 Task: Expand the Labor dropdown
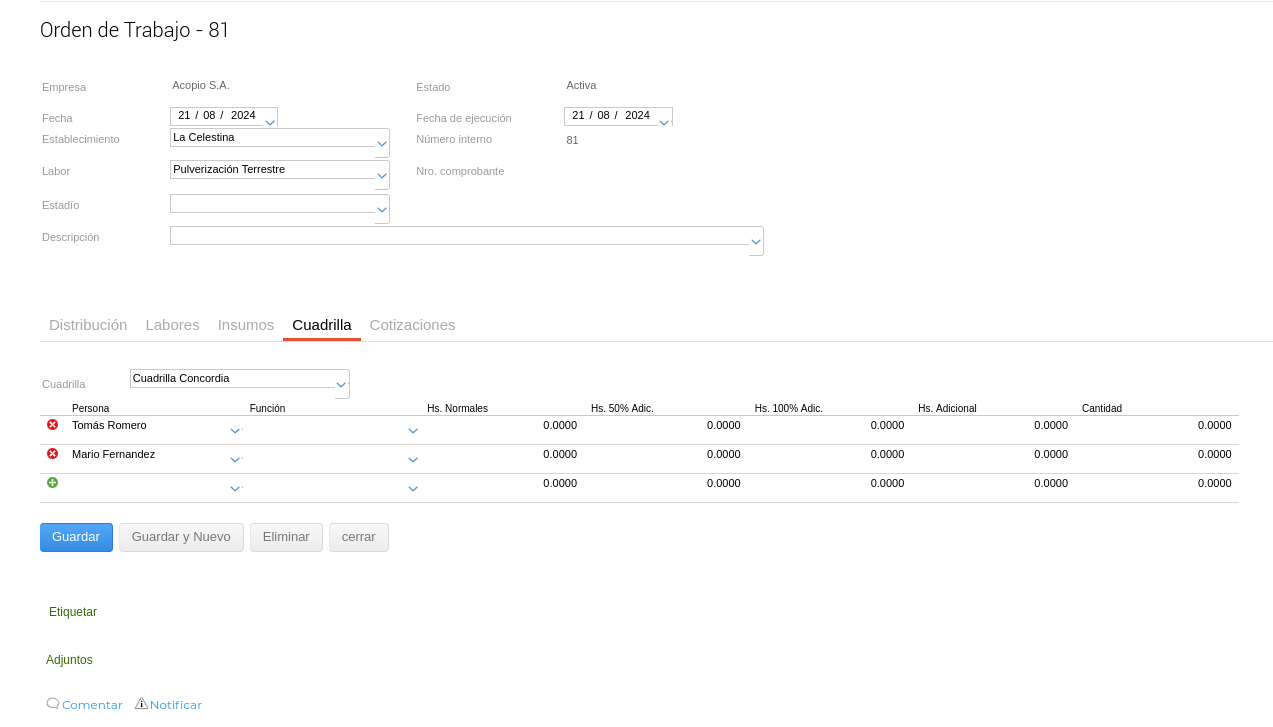pos(382,176)
